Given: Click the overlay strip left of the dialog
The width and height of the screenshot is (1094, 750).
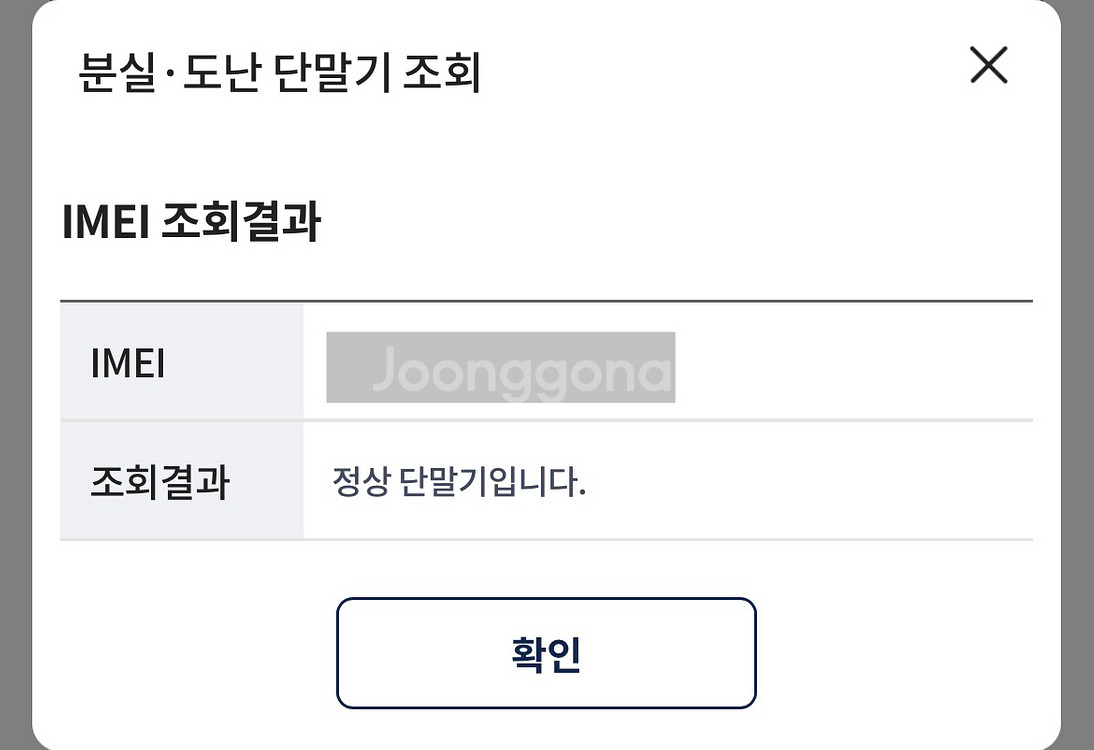Looking at the screenshot, I should click(x=15, y=375).
